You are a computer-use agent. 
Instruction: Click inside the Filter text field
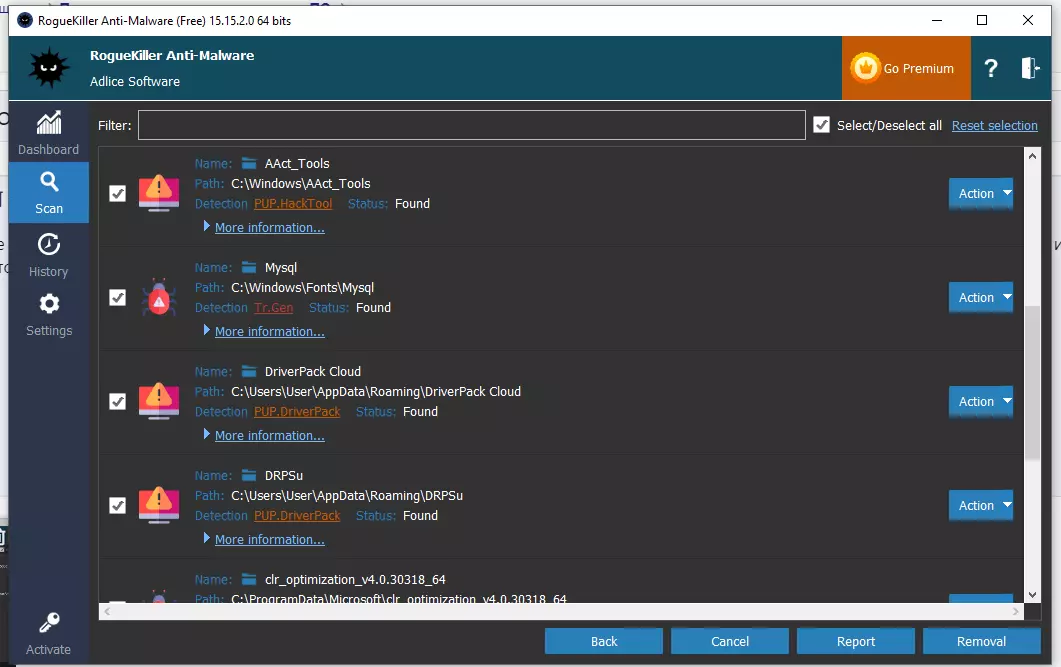tap(471, 125)
